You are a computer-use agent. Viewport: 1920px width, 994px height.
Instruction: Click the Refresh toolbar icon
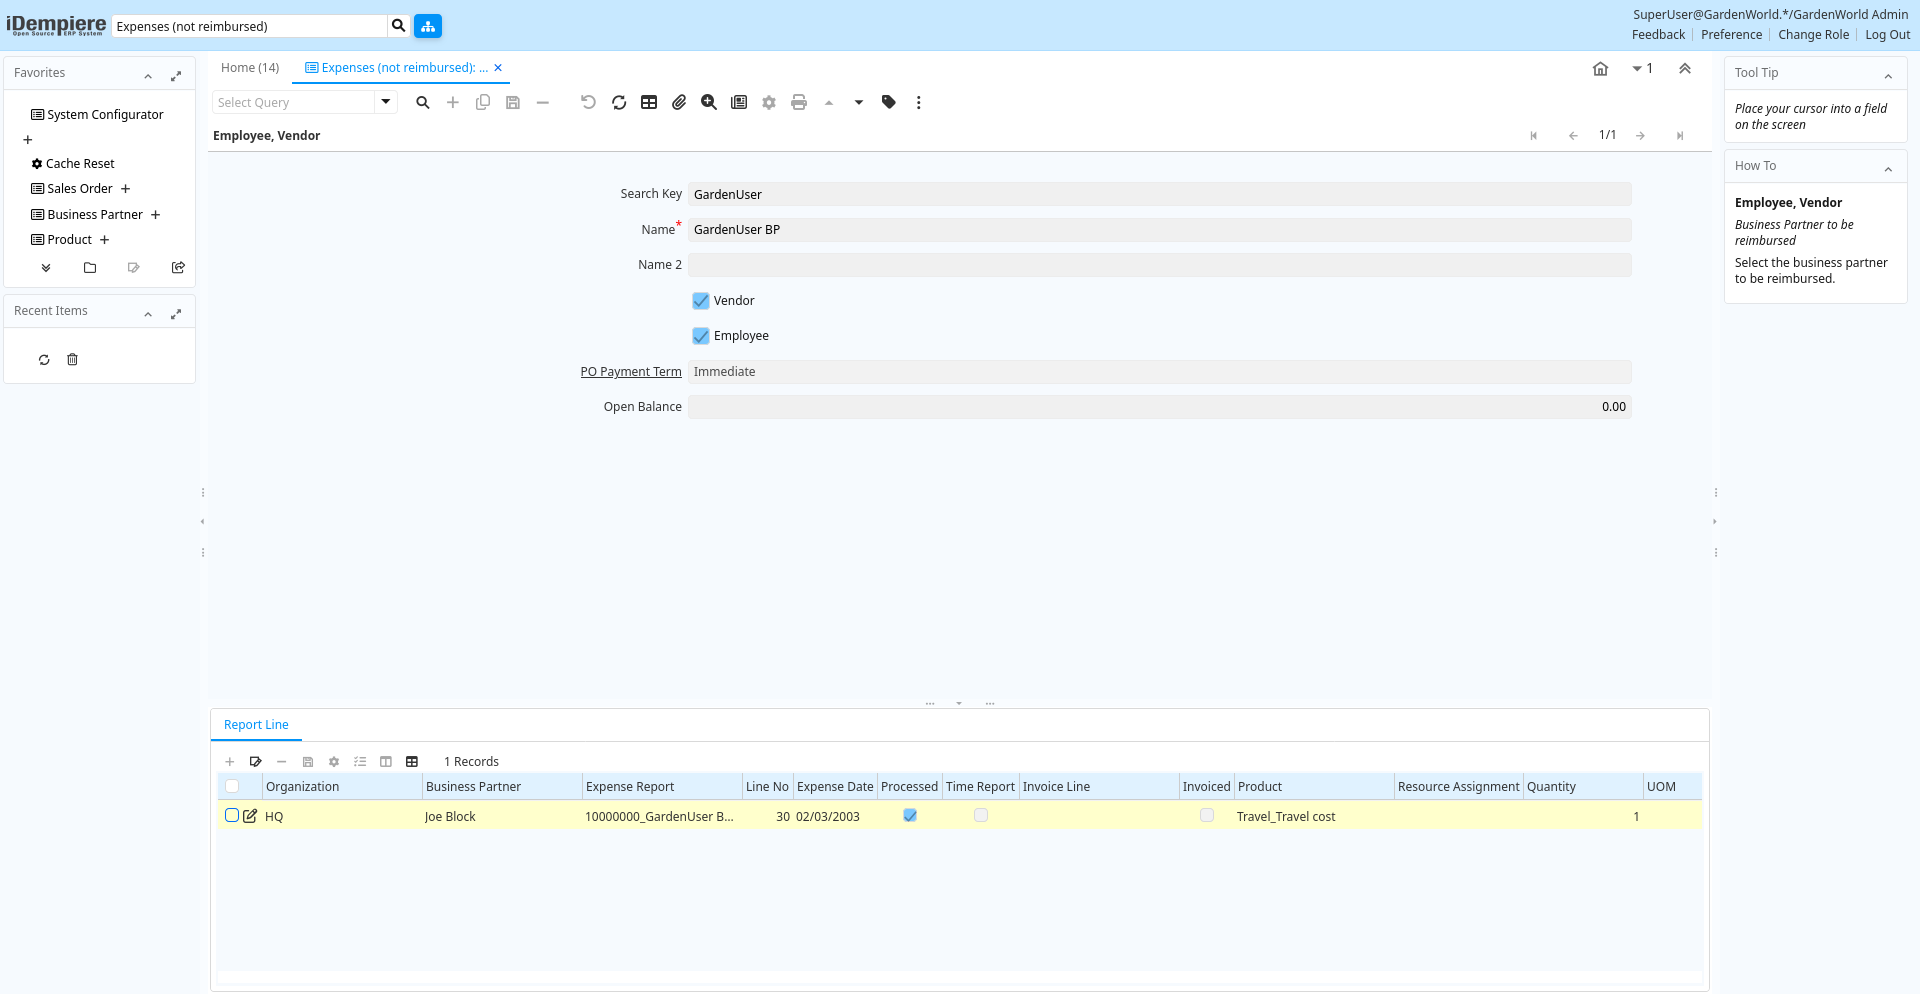(619, 102)
